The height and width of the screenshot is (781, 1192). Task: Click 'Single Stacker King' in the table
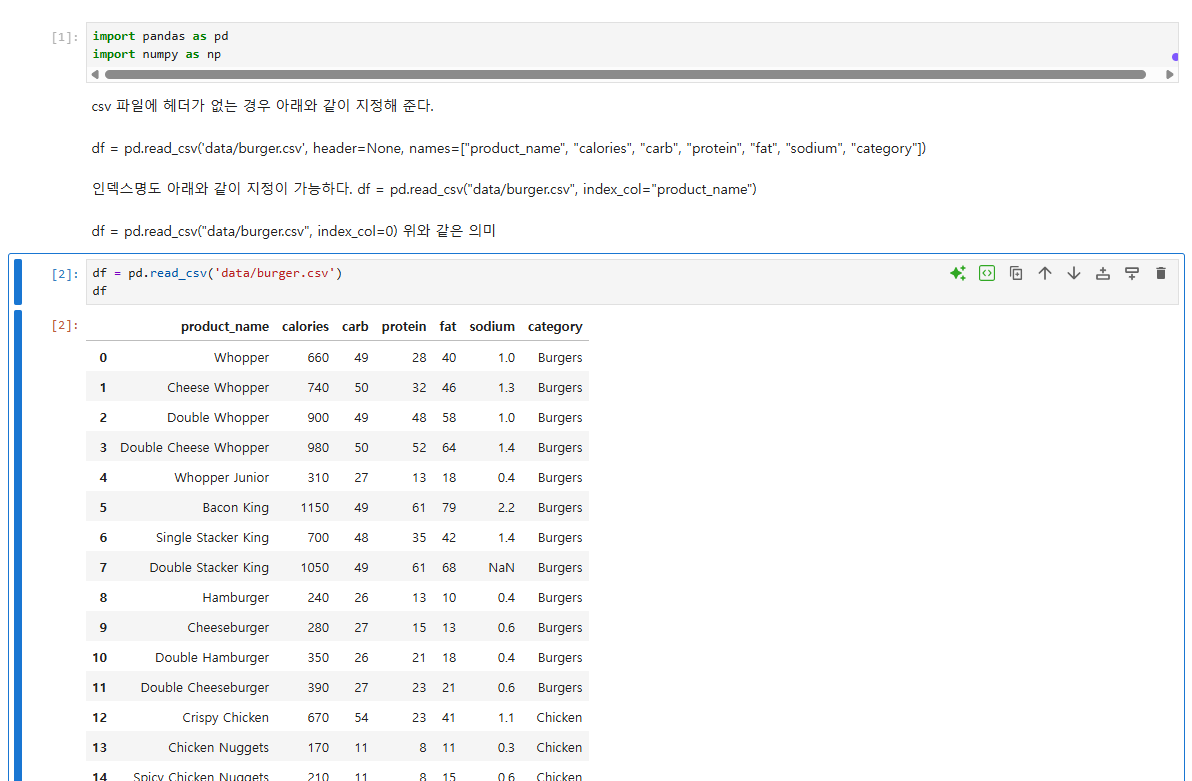pos(212,538)
